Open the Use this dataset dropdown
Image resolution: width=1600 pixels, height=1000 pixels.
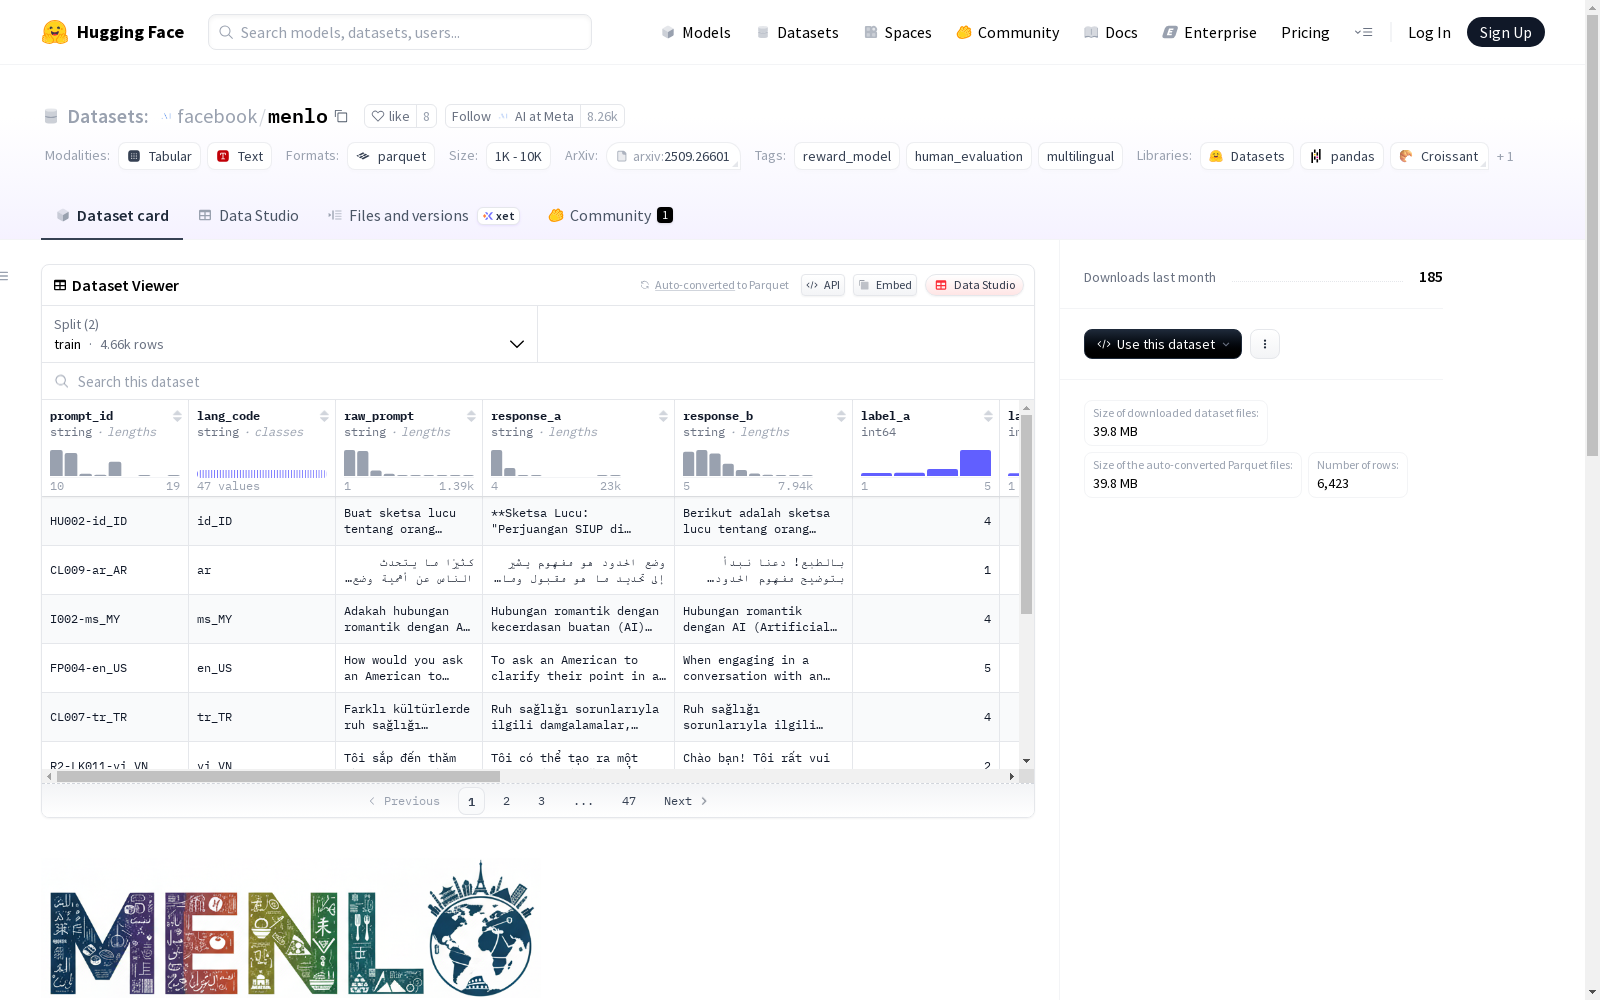tap(1163, 344)
